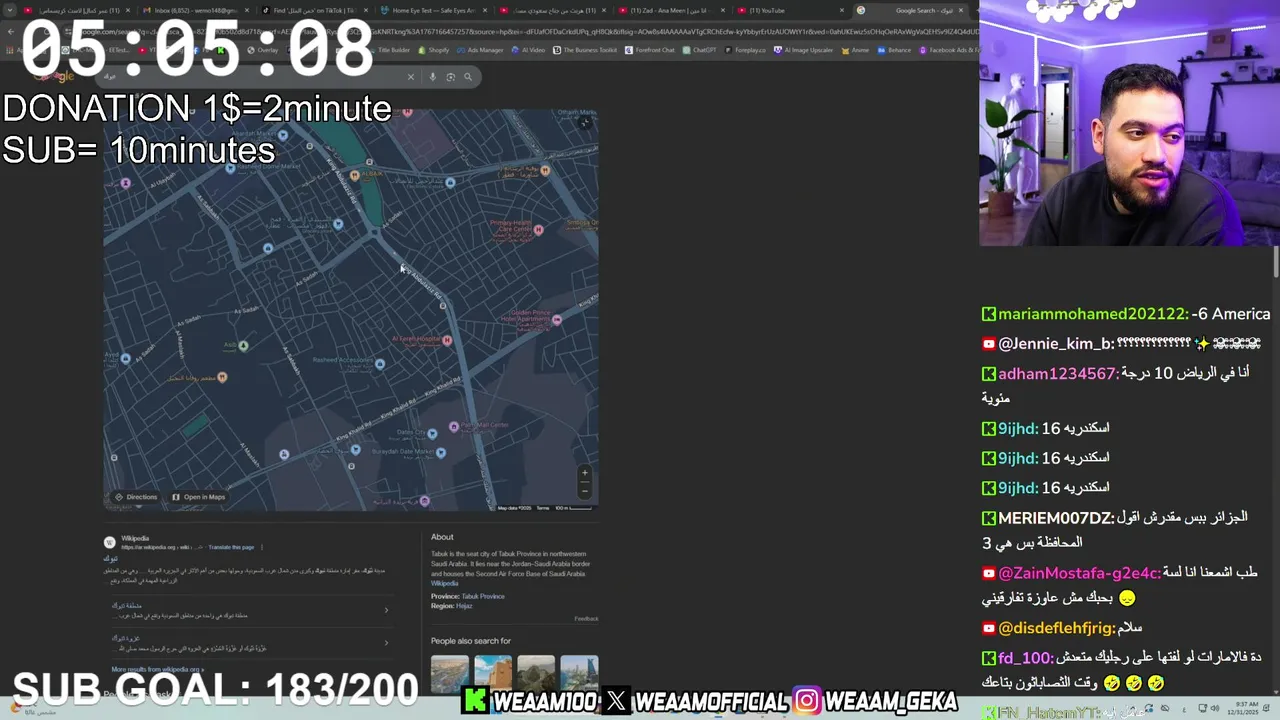Open Google Lens image search icon
Screen dimensions: 1280x720
click(x=451, y=77)
